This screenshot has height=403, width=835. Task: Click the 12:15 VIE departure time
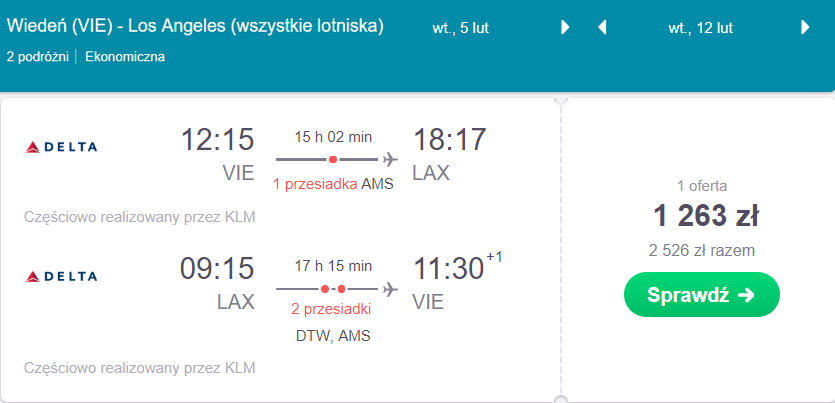217,154
